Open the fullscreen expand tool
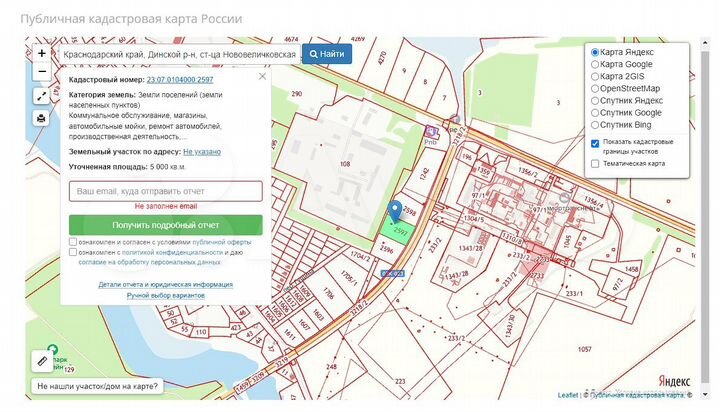Viewport: 720px width, 412px height. [x=41, y=96]
